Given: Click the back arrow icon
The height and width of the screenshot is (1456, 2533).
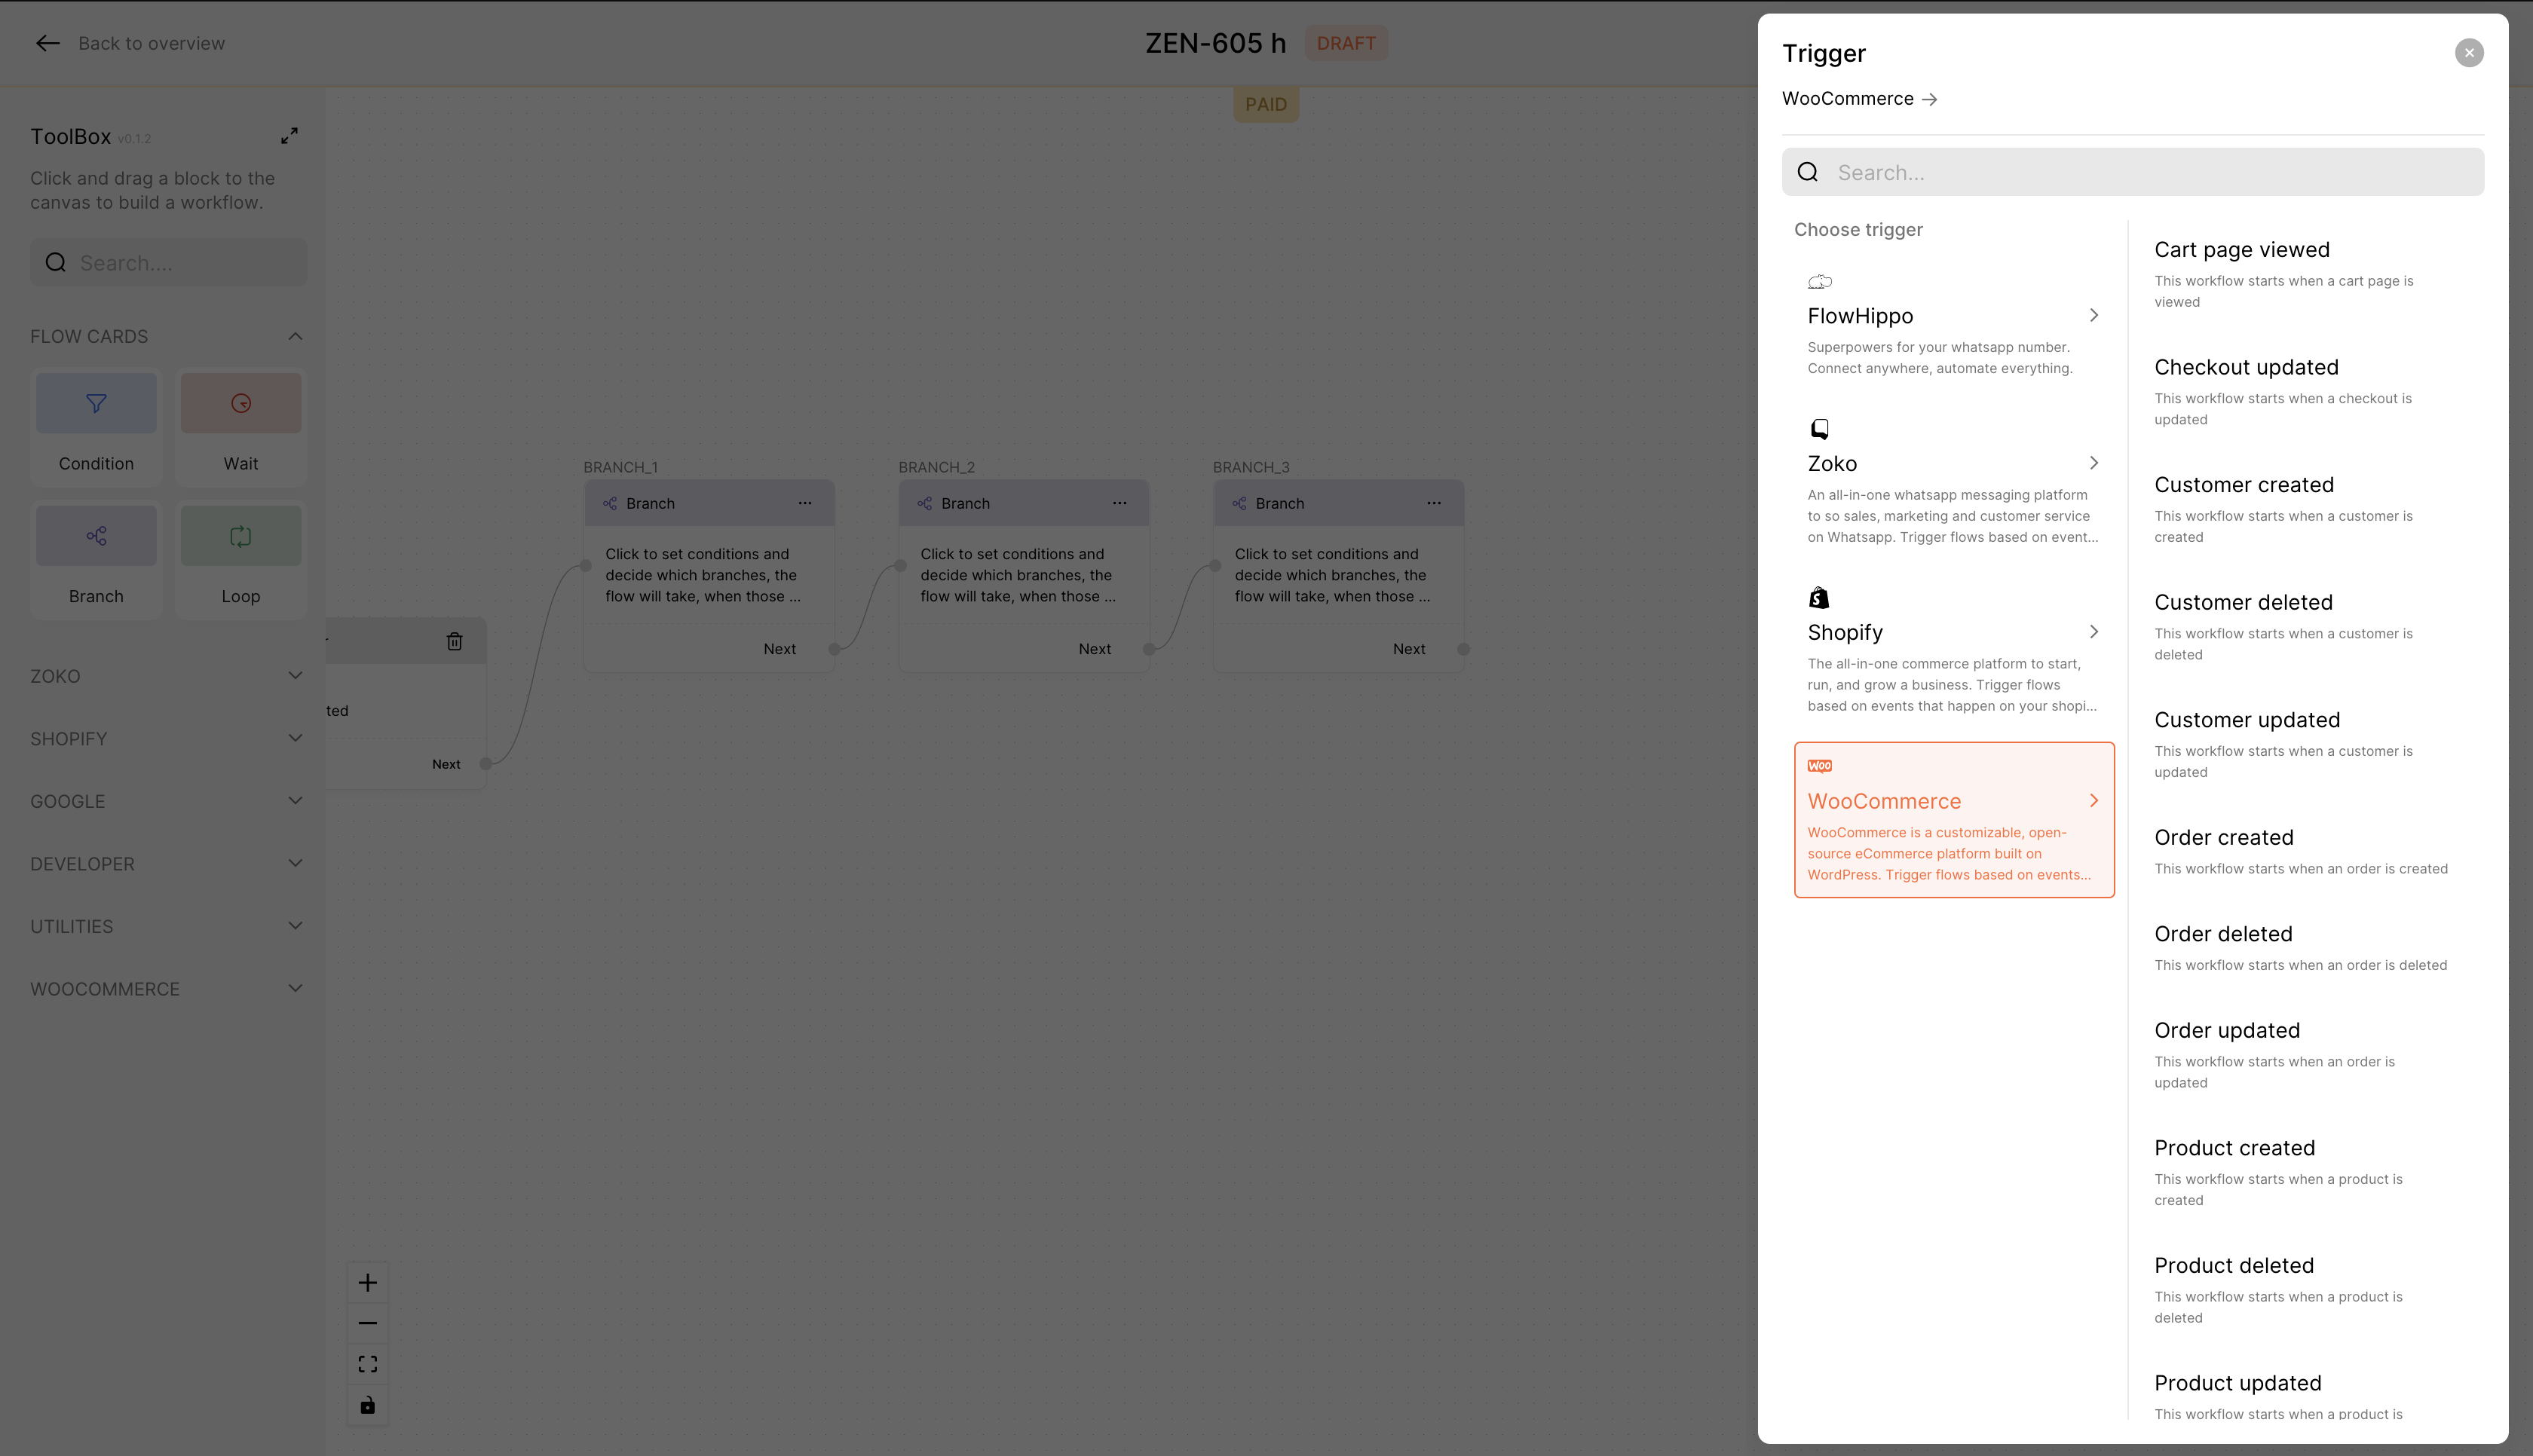Looking at the screenshot, I should point(47,43).
